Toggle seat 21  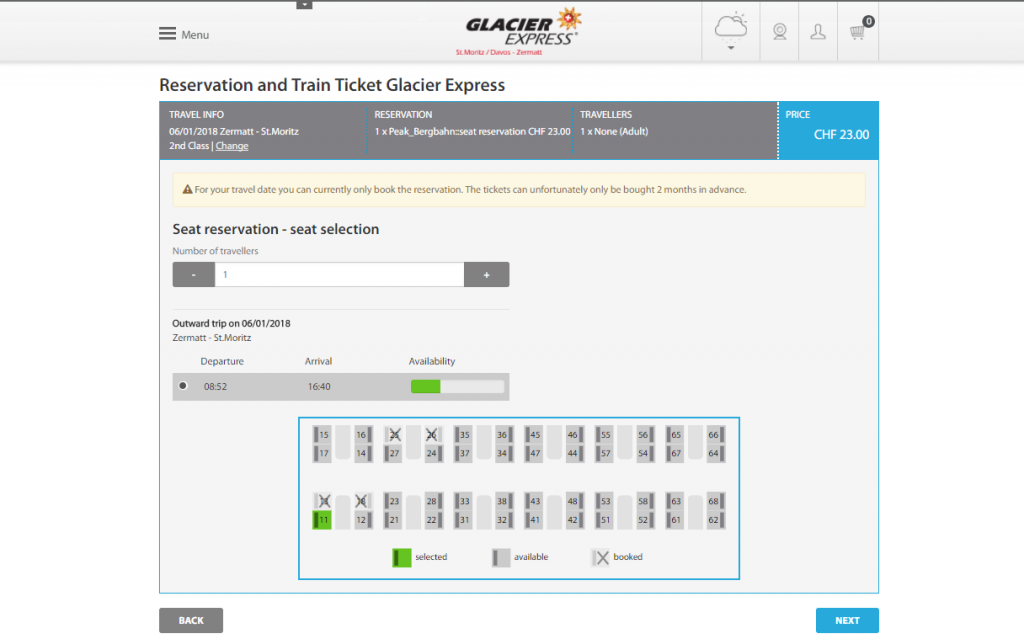tap(392, 519)
